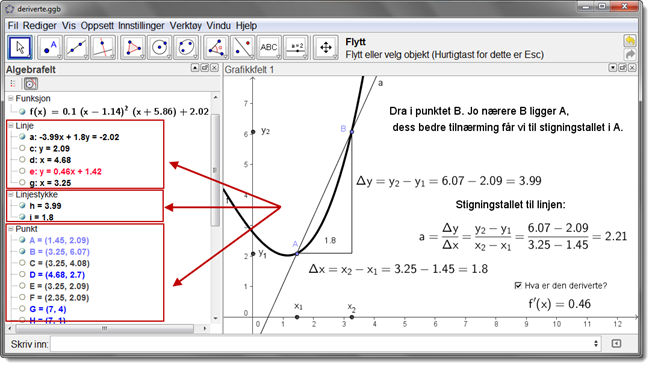Select the Slider a=2 tool
This screenshot has height=367, width=652.
[x=296, y=48]
